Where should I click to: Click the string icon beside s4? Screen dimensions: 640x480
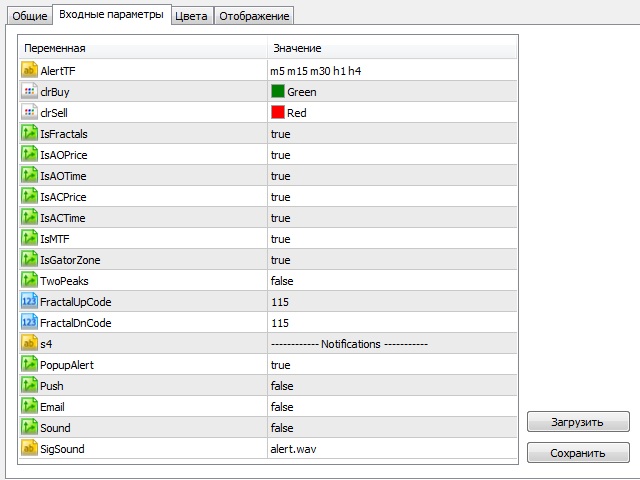point(29,343)
